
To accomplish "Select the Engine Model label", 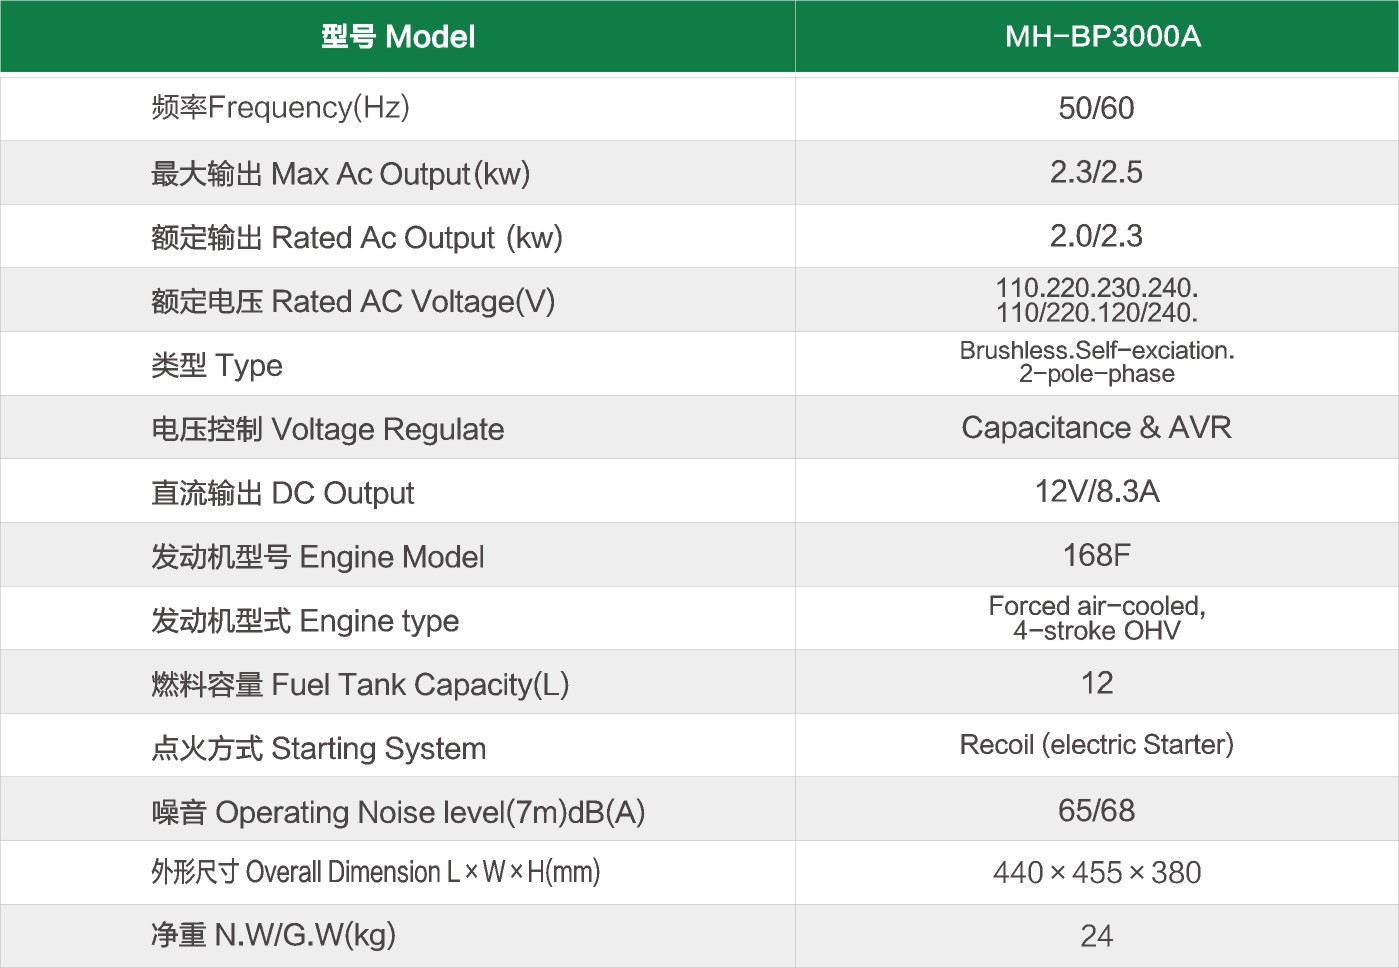I will [x=317, y=557].
